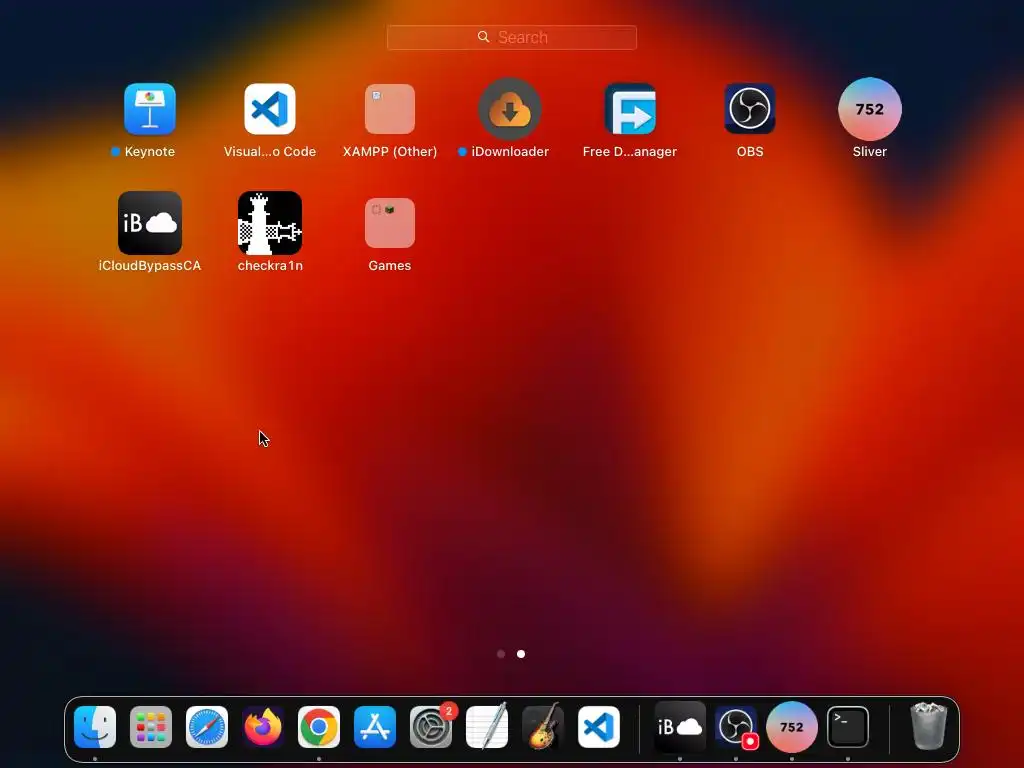1024x768 pixels.
Task: Open Terminal from the Dock
Action: (848, 726)
